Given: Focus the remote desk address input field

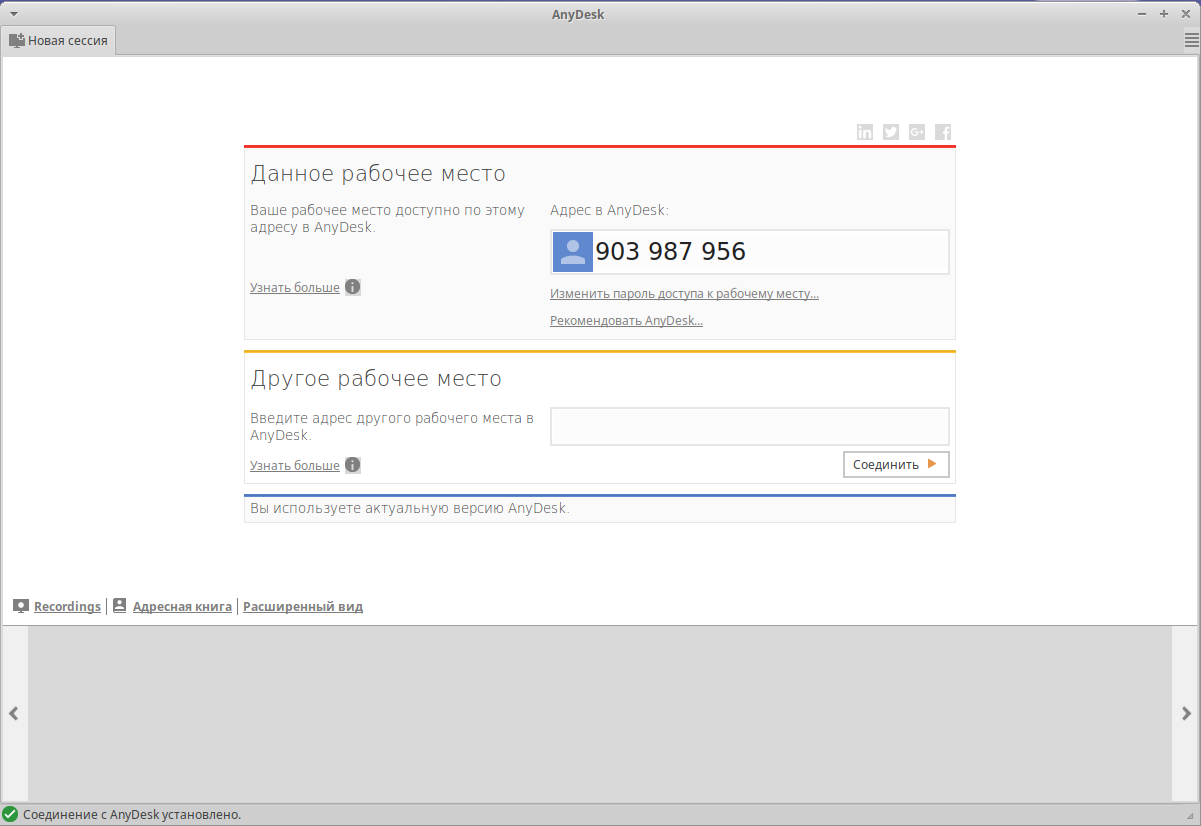Looking at the screenshot, I should [749, 426].
